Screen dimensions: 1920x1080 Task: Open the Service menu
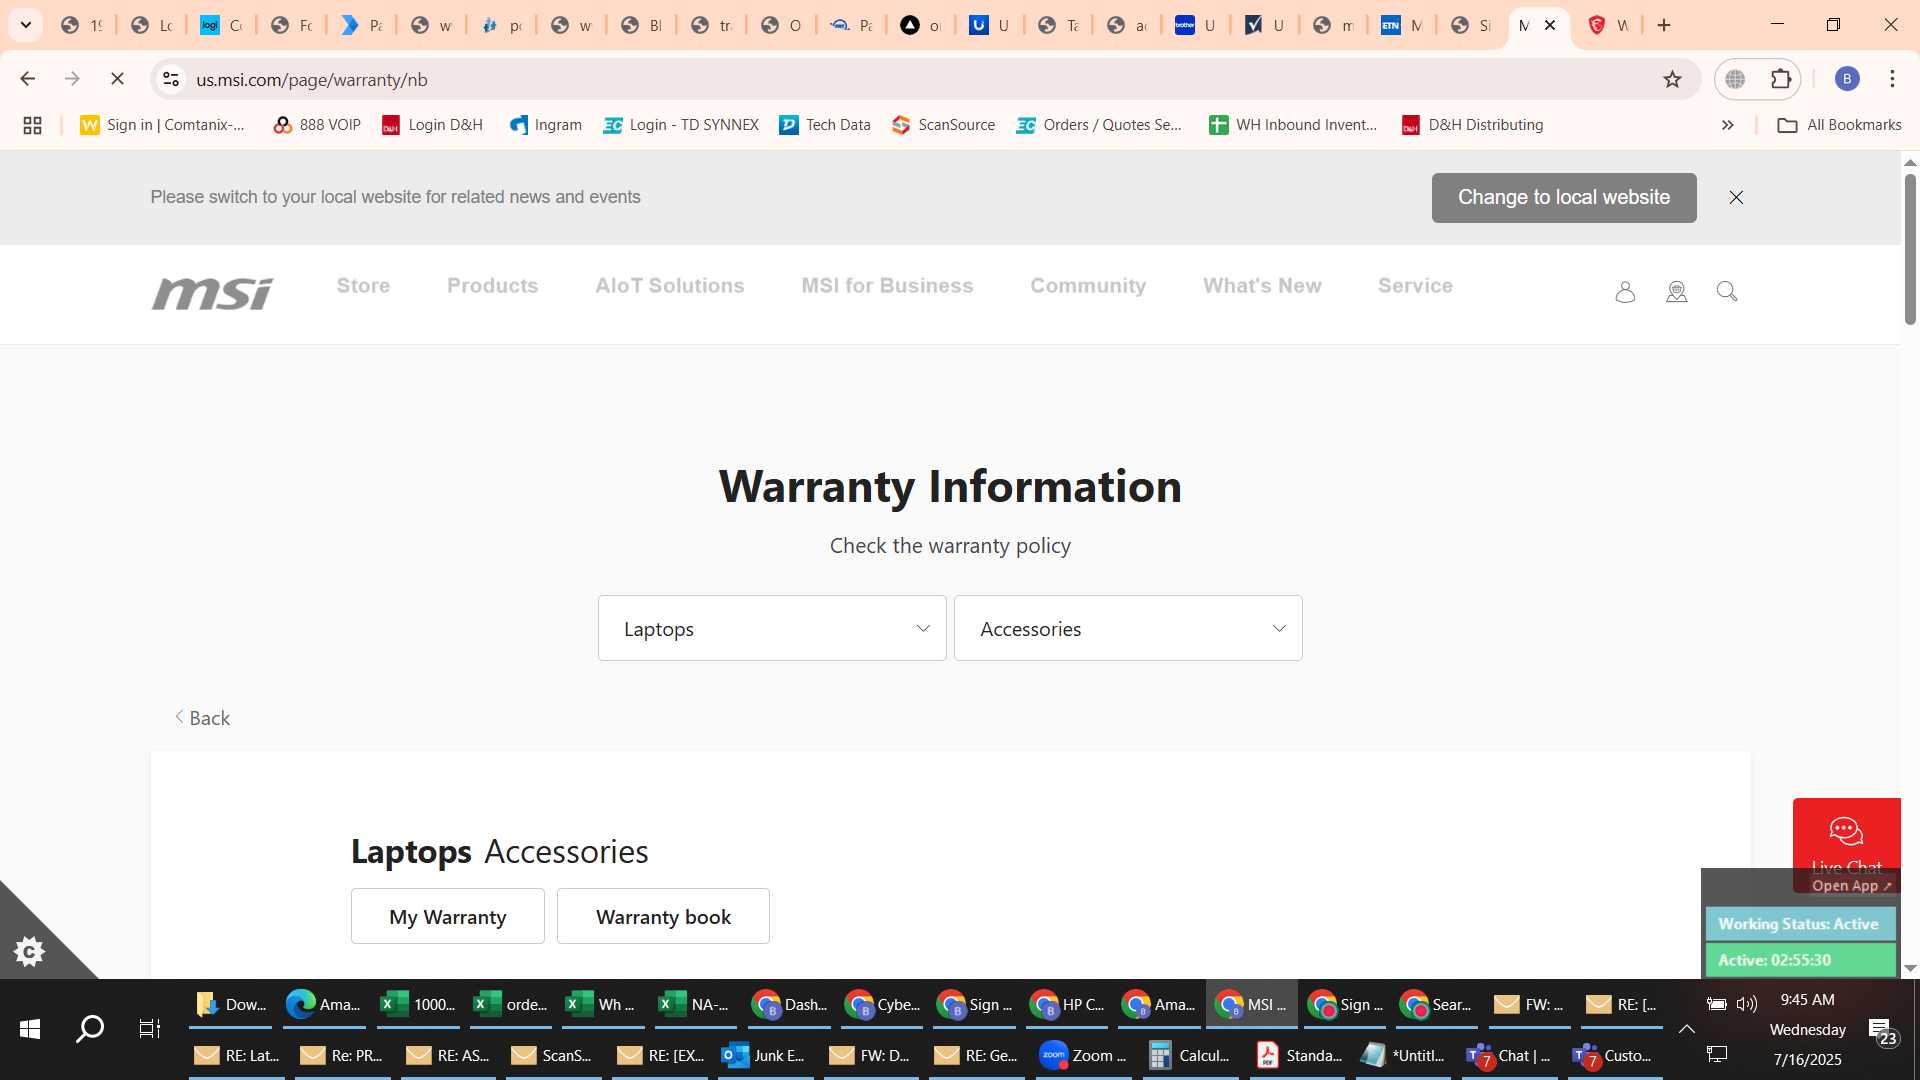tap(1415, 286)
